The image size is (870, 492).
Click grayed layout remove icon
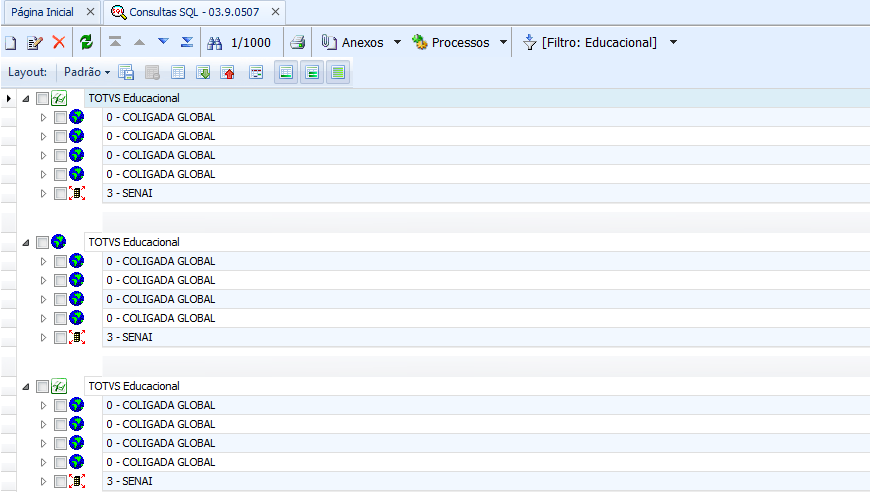pyautogui.click(x=152, y=73)
